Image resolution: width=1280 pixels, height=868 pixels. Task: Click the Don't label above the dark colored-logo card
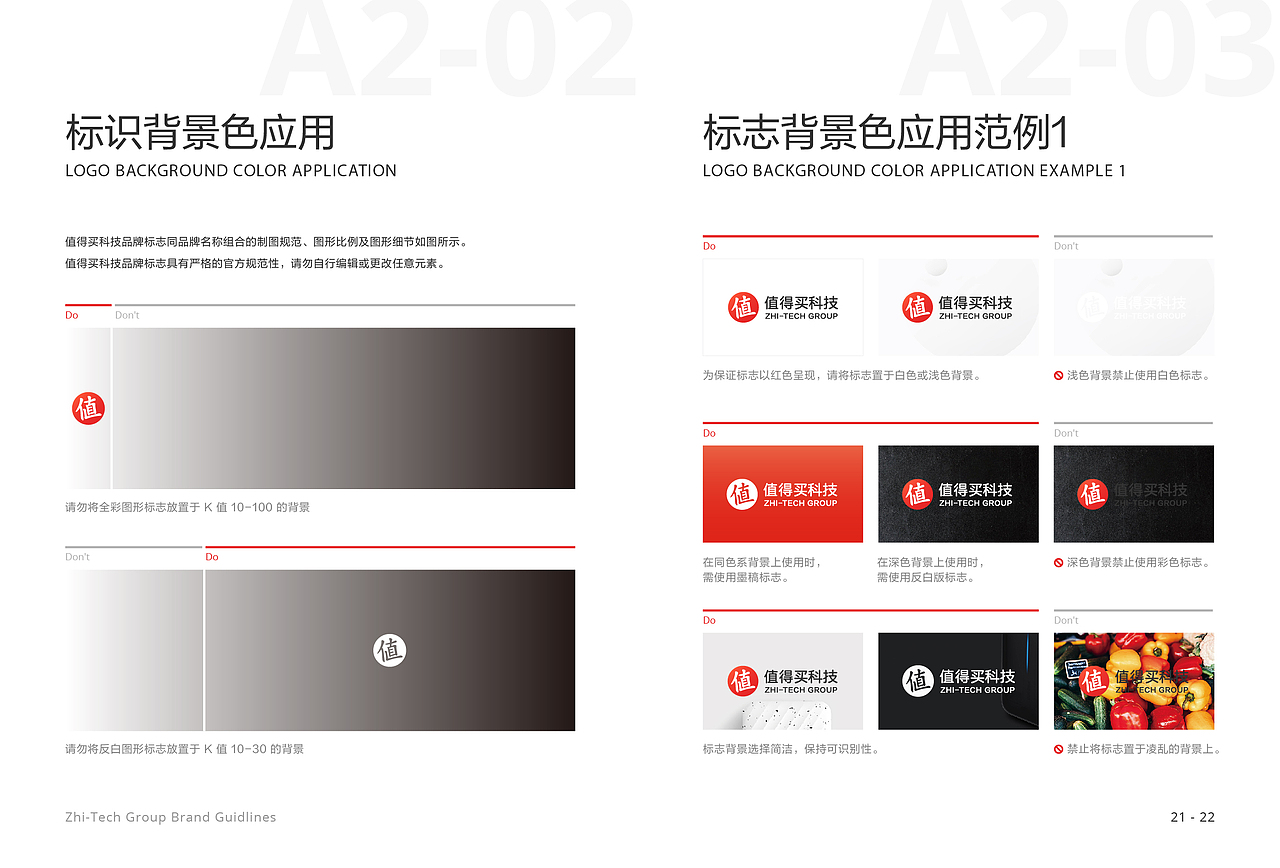pos(1066,433)
